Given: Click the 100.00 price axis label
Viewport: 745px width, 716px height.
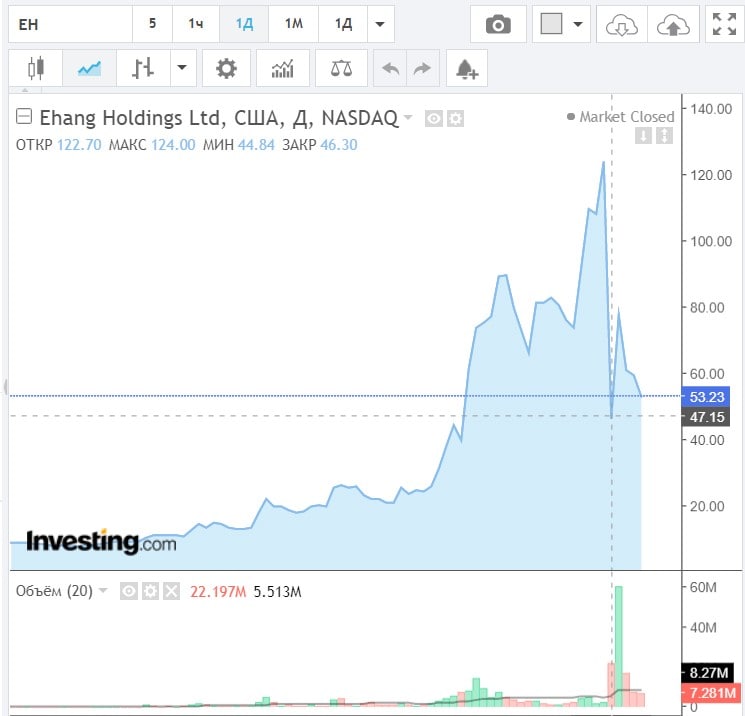Looking at the screenshot, I should [711, 241].
